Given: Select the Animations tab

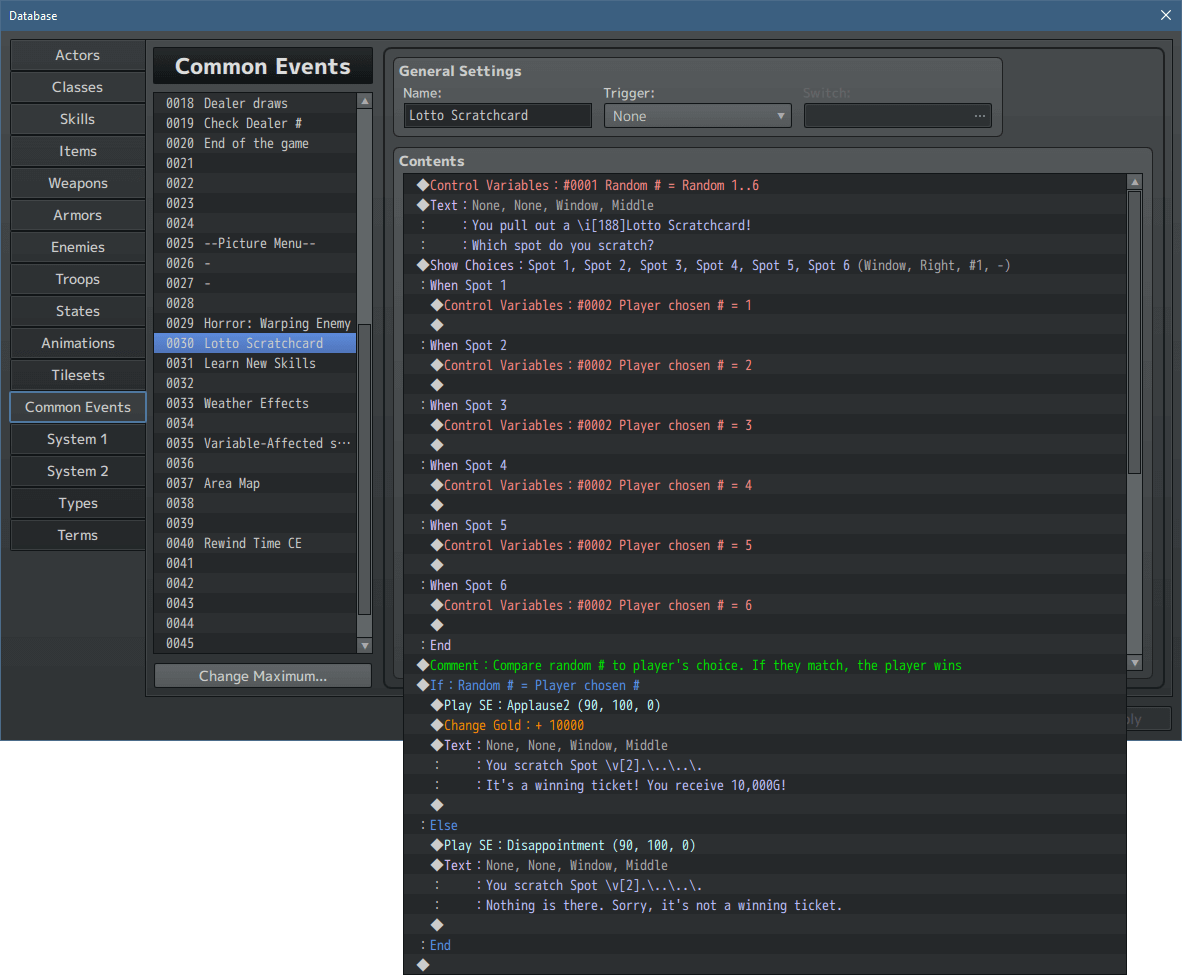Looking at the screenshot, I should (78, 344).
